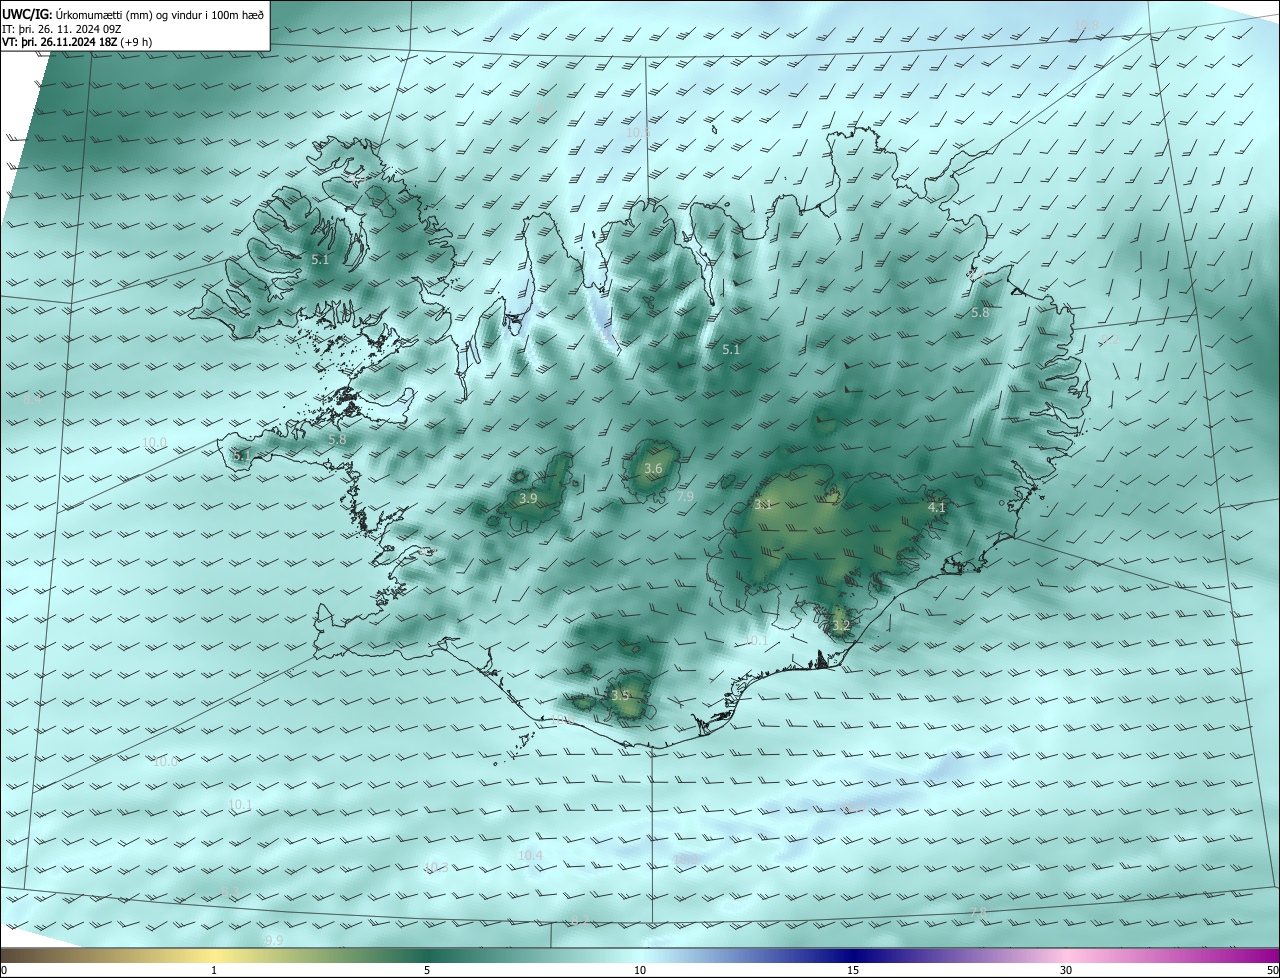Click the 5.1 value on the Westfjords peninsula
1280x978 pixels.
320,260
